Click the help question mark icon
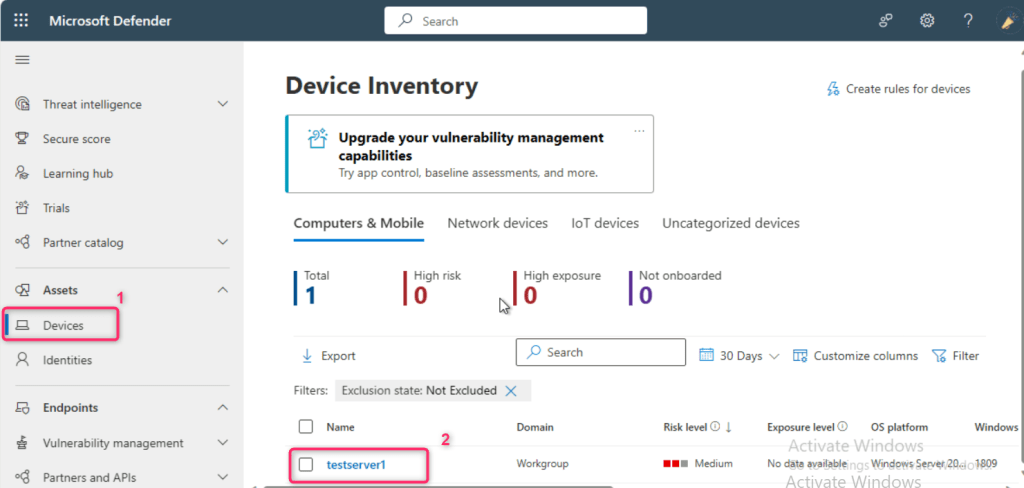Viewport: 1024px width, 488px height. click(968, 21)
